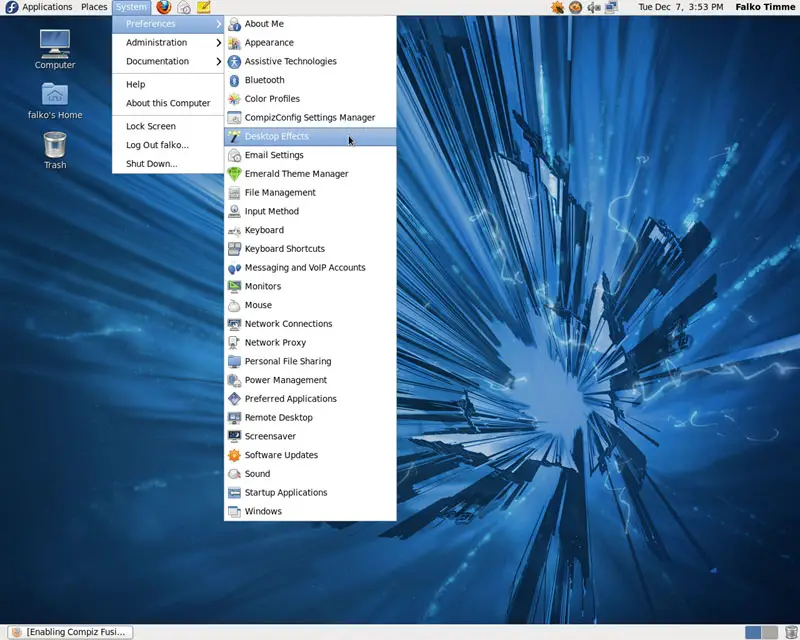This screenshot has width=800, height=640.
Task: Select Personal File Sharing
Action: point(310,361)
